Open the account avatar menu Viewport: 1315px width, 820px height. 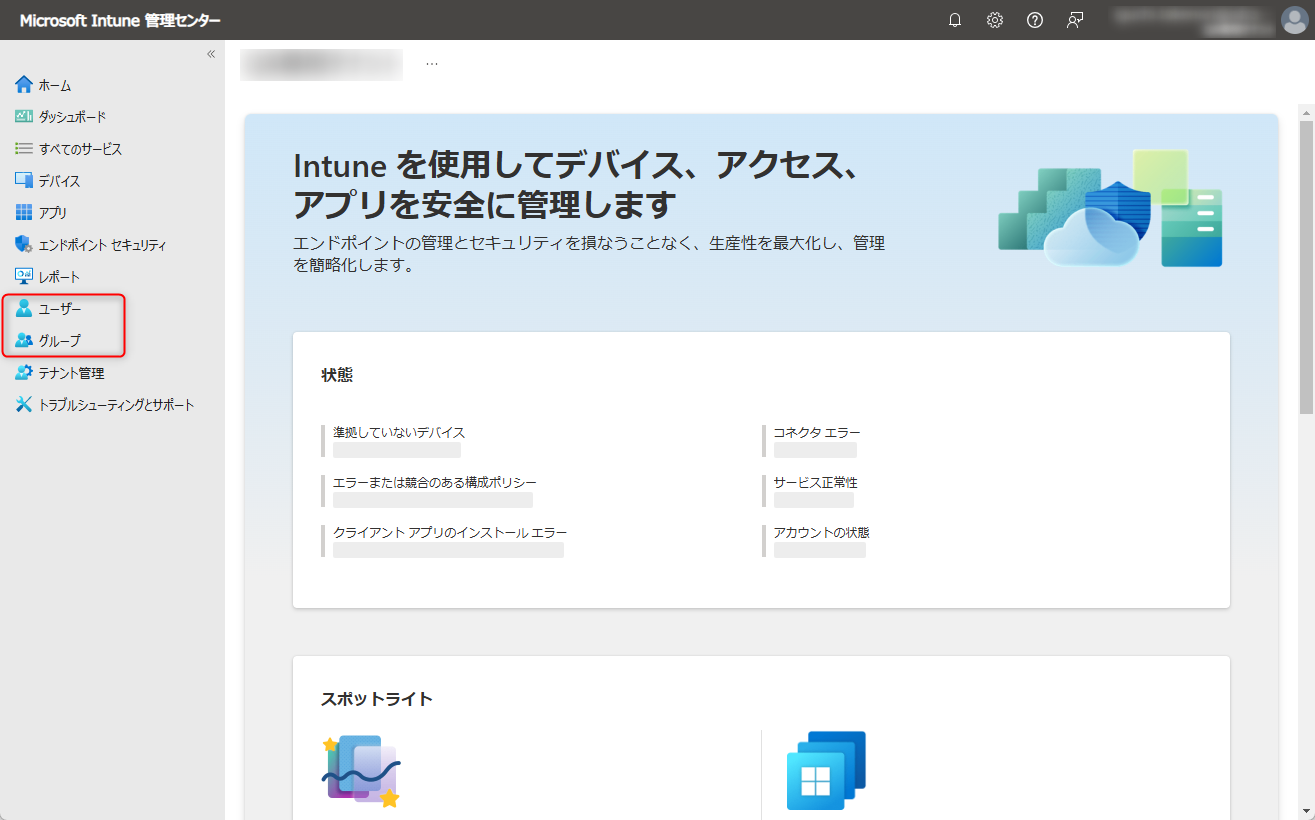click(x=1294, y=20)
